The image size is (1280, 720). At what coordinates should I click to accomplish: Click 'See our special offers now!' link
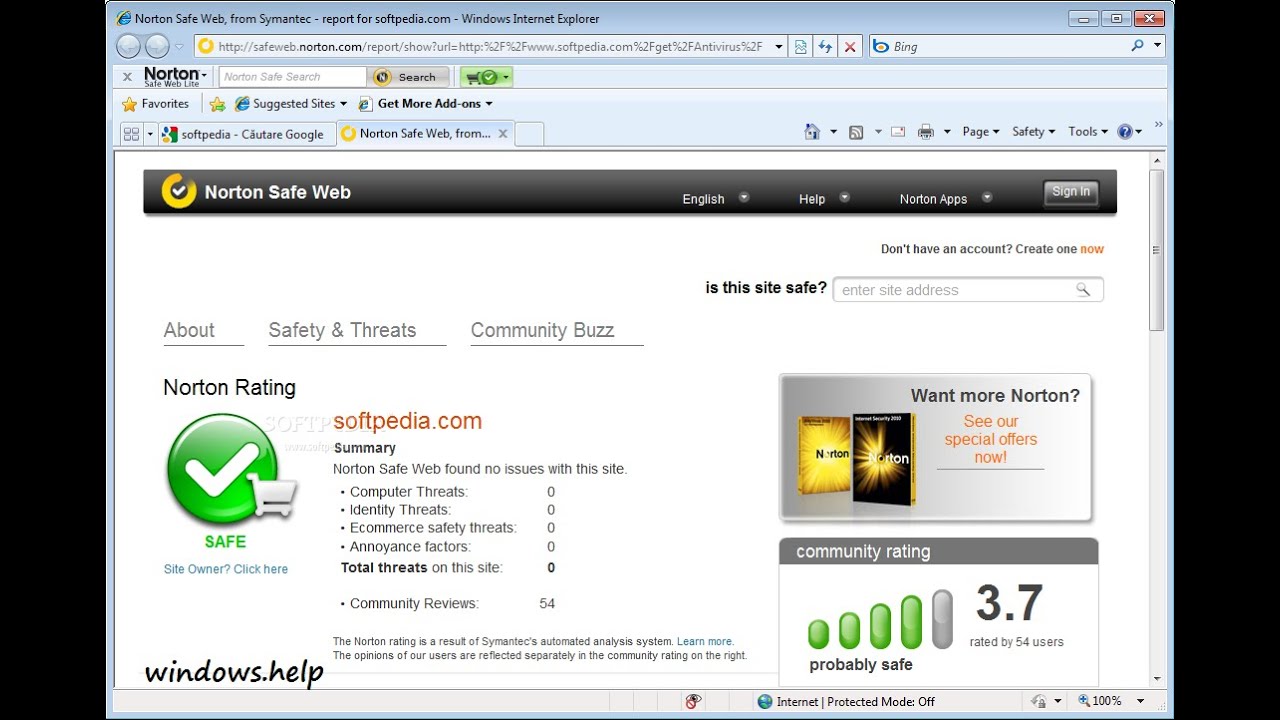pos(991,439)
